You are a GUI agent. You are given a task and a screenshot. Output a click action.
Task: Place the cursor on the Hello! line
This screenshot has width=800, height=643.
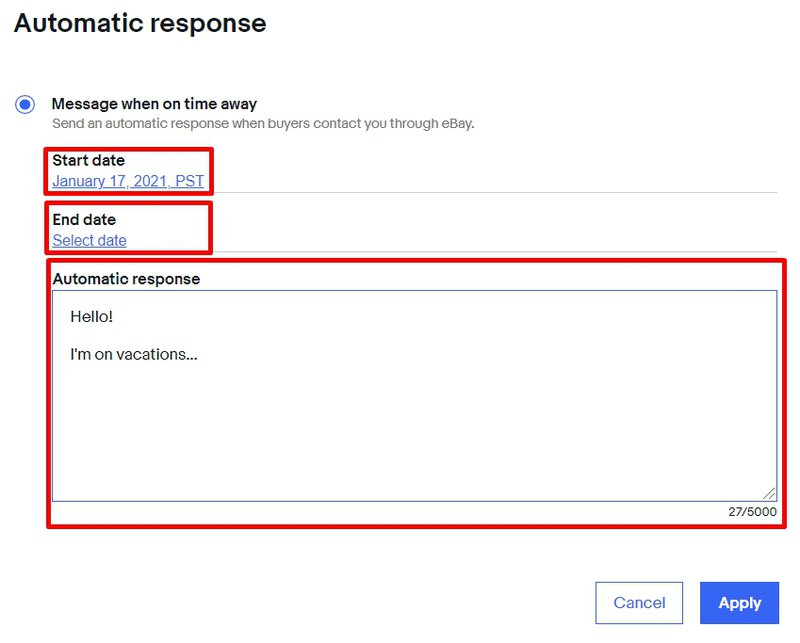pyautogui.click(x=91, y=316)
